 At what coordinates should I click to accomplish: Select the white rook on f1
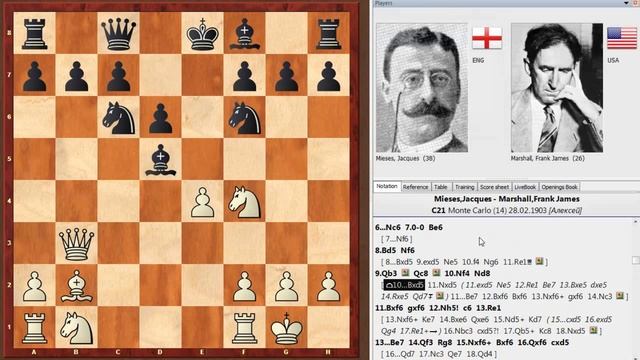(x=244, y=328)
